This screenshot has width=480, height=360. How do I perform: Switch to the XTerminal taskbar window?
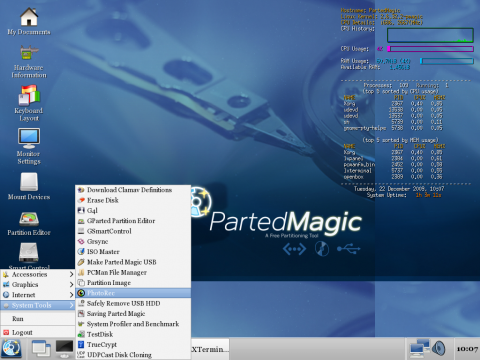pyautogui.click(x=210, y=349)
